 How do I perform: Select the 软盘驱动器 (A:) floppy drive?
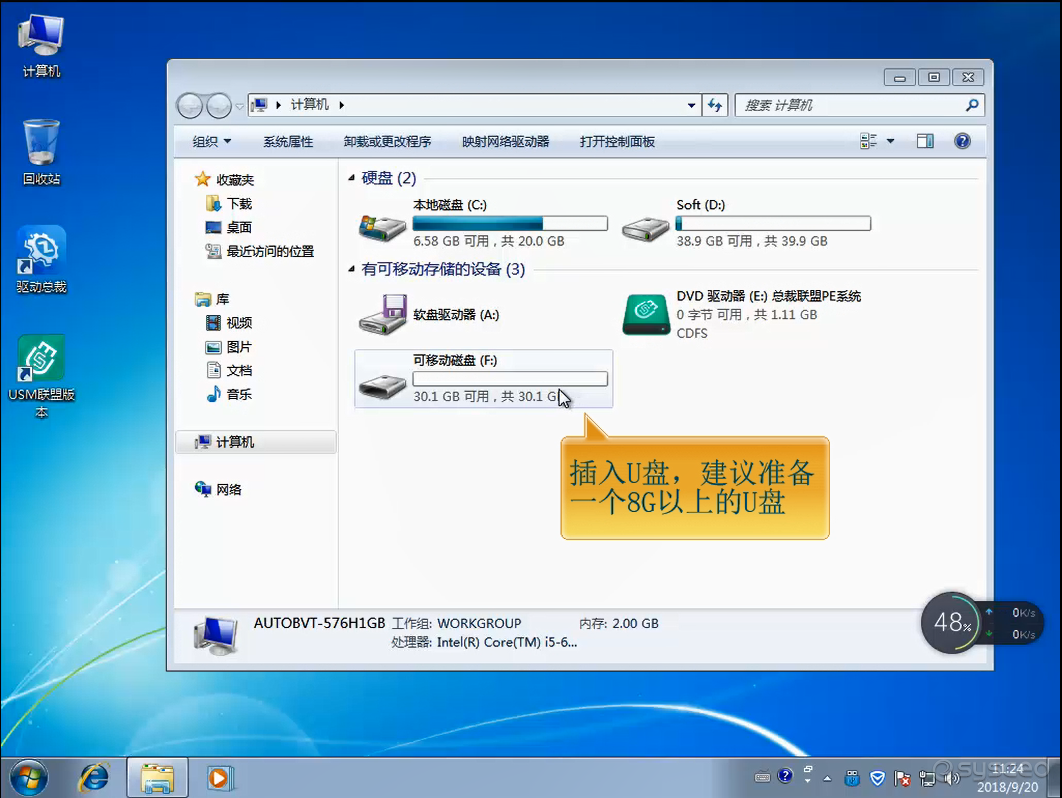click(x=429, y=314)
